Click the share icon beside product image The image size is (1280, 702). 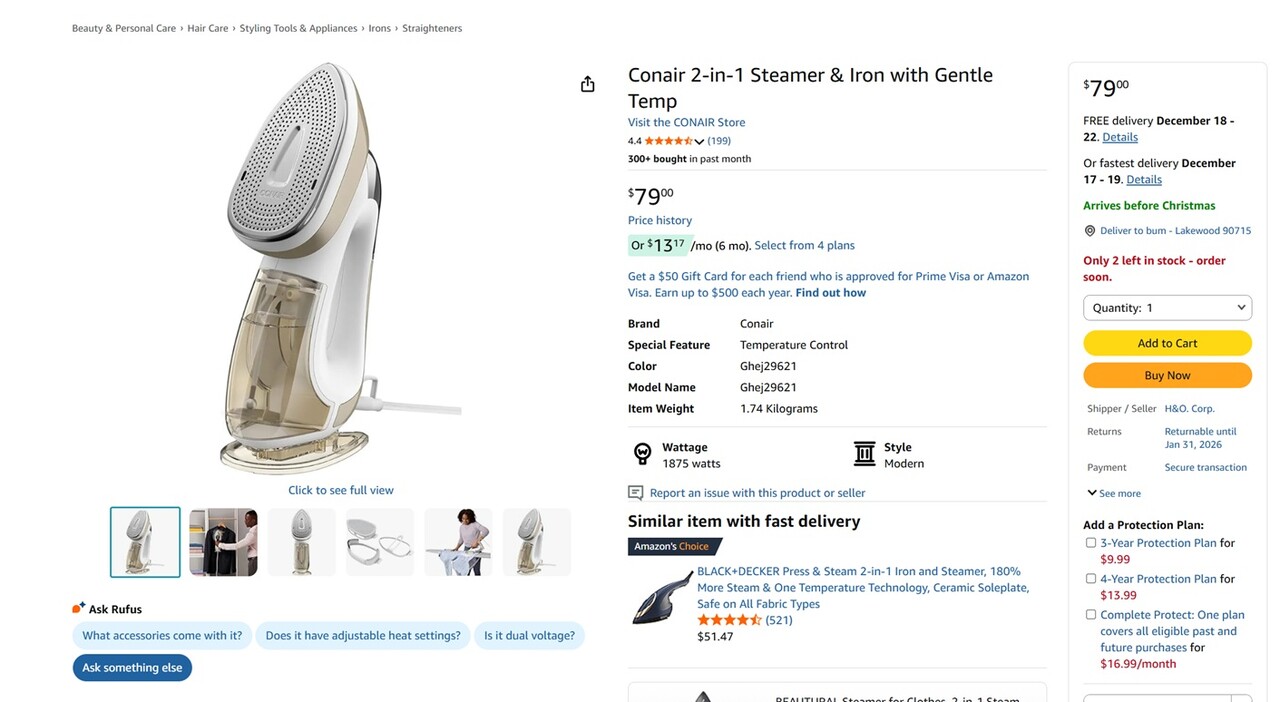[x=588, y=84]
